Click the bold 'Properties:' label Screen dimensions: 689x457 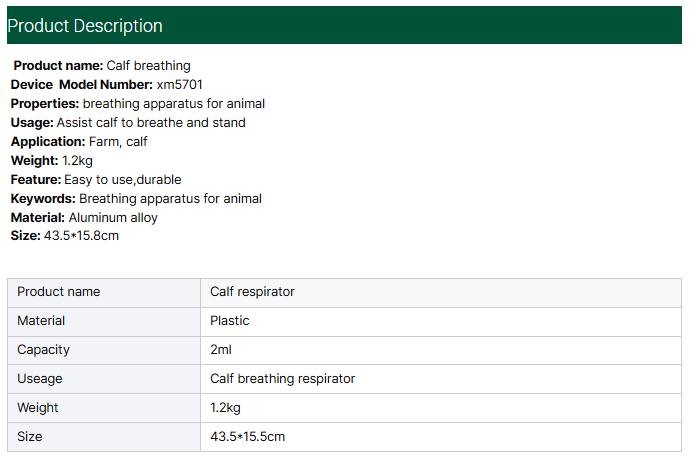[45, 104]
